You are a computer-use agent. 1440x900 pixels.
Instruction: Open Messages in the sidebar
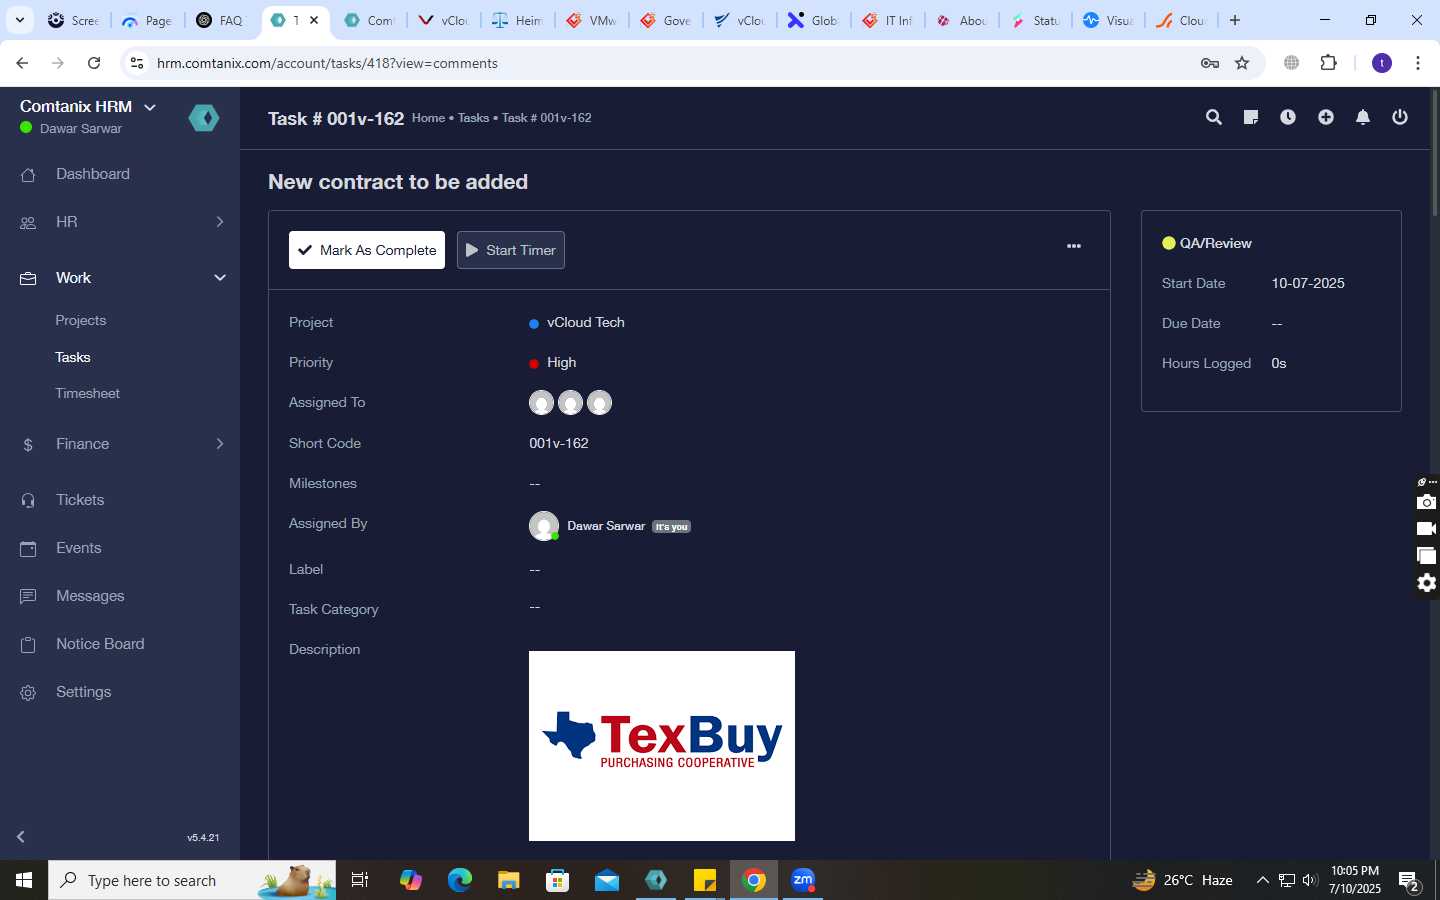point(90,596)
